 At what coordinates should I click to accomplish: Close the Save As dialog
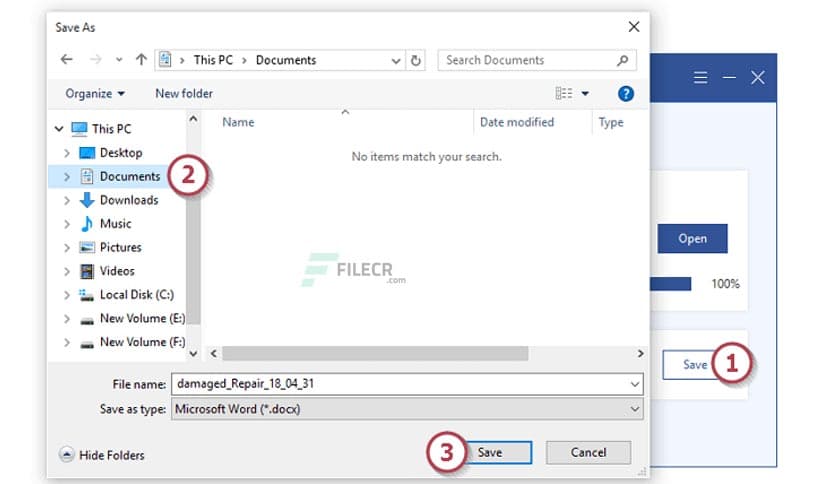634,27
